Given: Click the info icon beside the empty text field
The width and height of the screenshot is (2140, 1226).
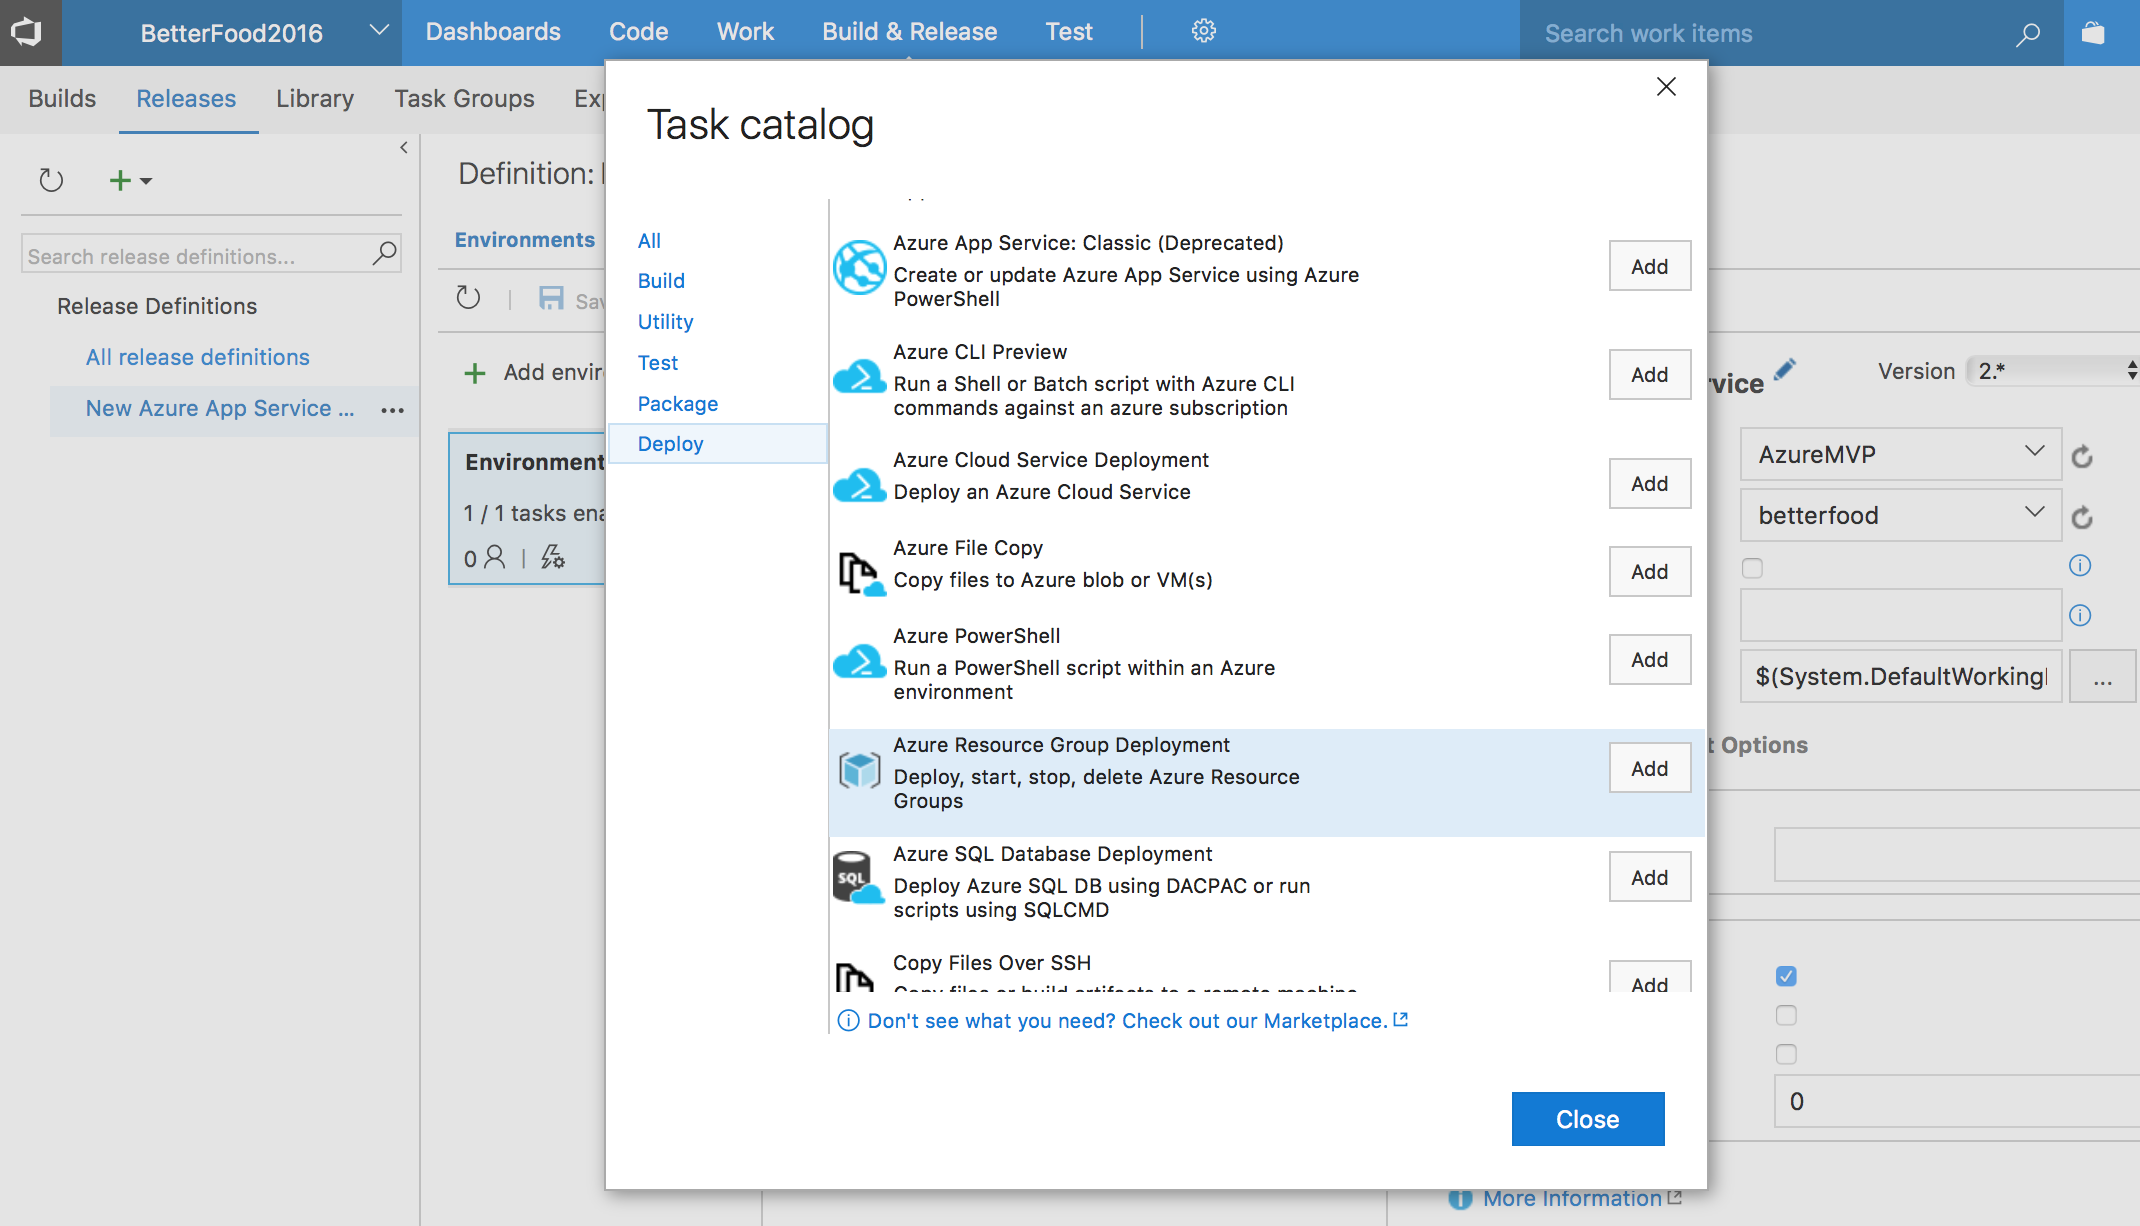Looking at the screenshot, I should [2080, 615].
